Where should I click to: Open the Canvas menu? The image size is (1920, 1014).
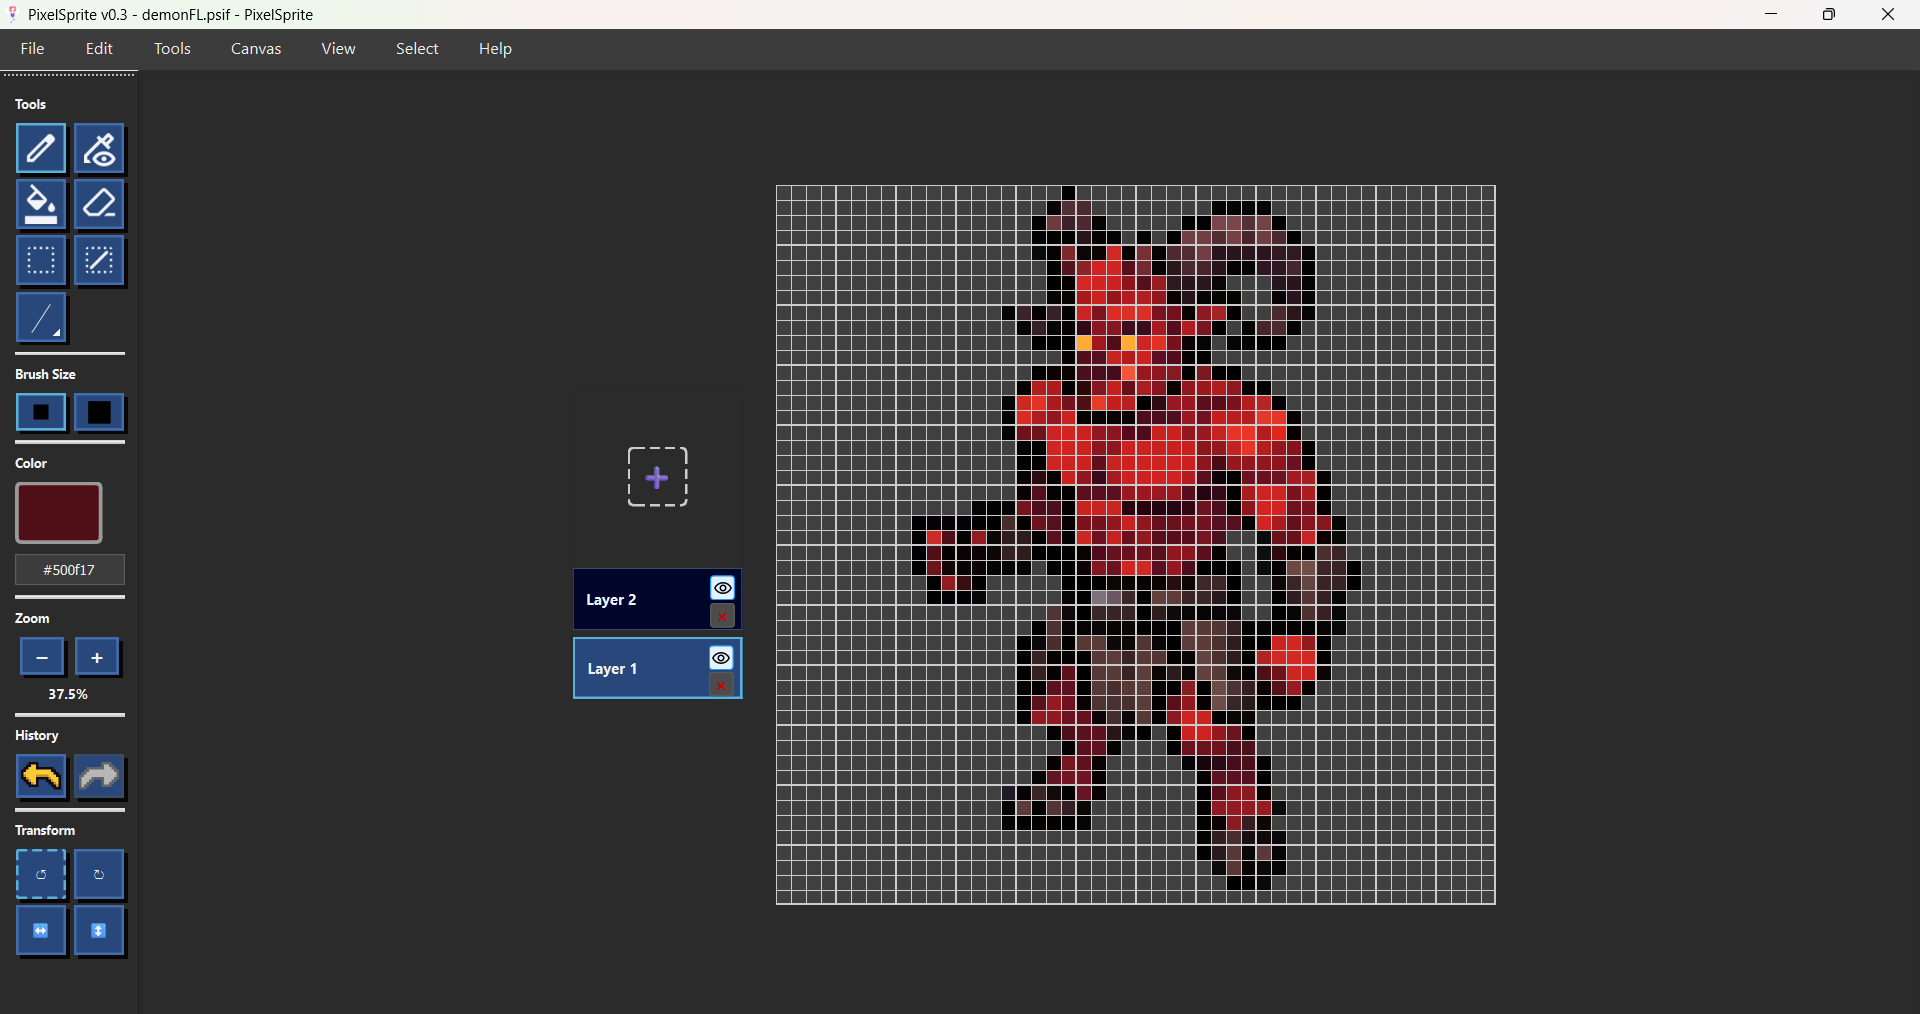pyautogui.click(x=256, y=49)
